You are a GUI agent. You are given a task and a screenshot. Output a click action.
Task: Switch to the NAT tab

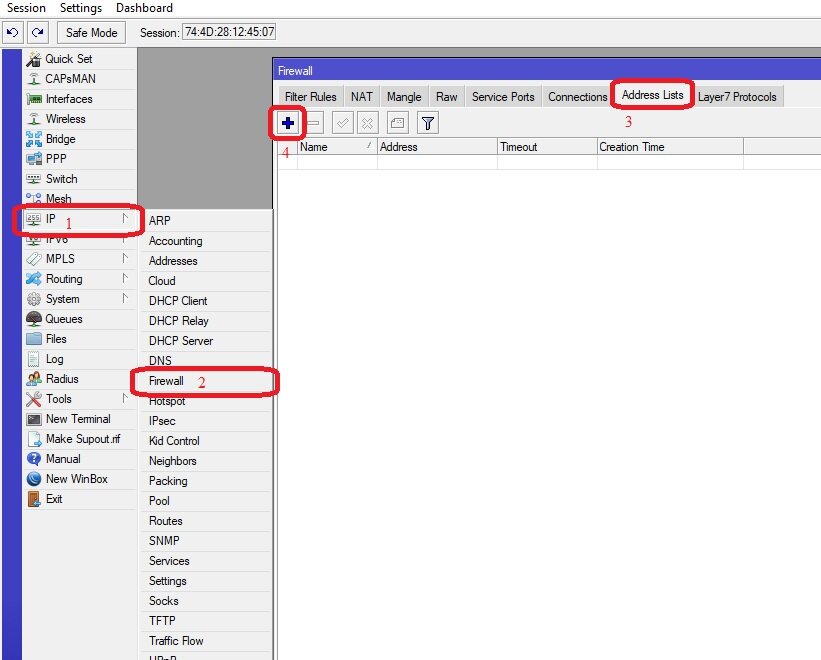point(362,97)
